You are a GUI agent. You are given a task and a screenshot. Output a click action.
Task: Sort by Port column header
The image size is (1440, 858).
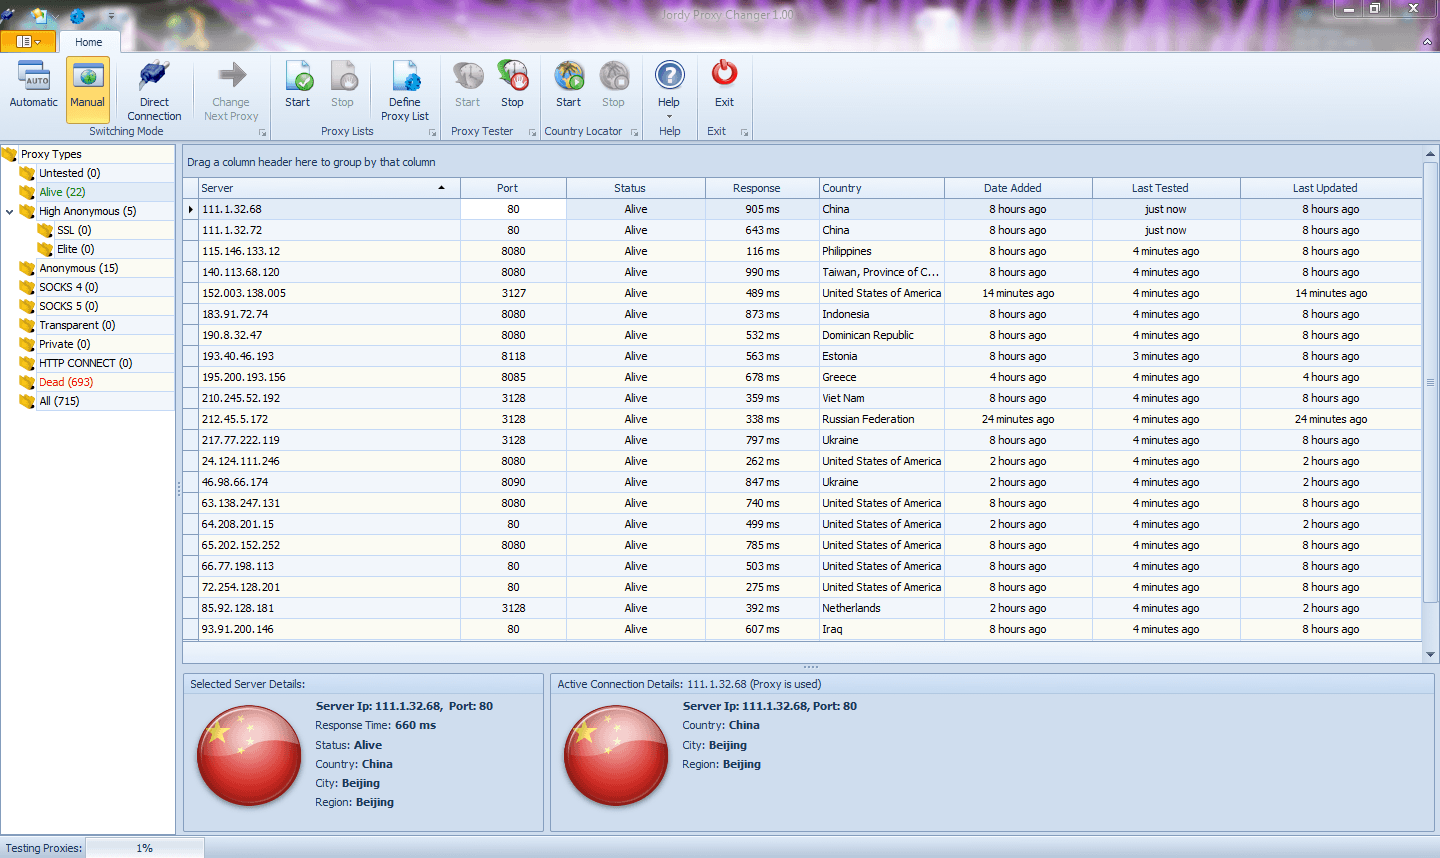coord(513,188)
